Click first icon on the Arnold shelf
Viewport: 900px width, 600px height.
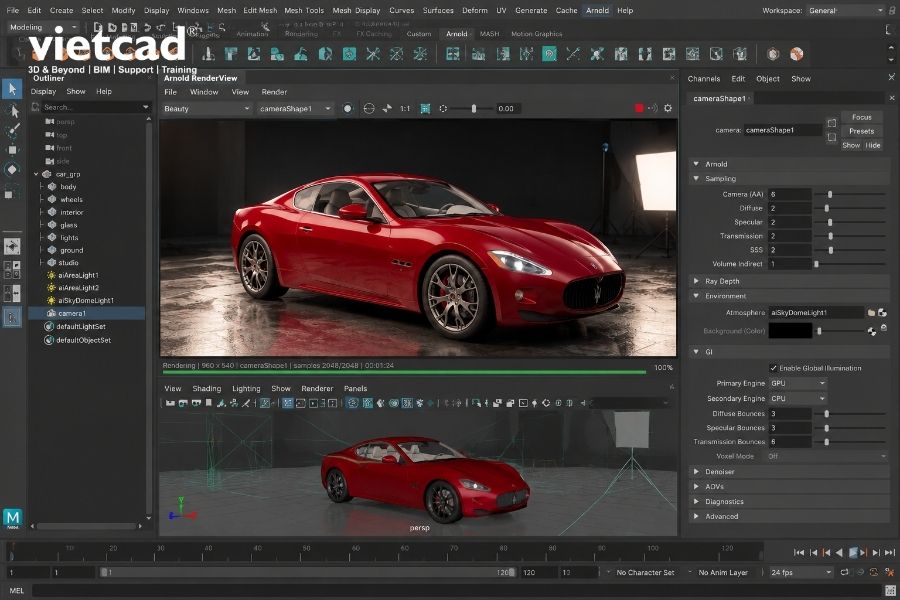[208, 54]
